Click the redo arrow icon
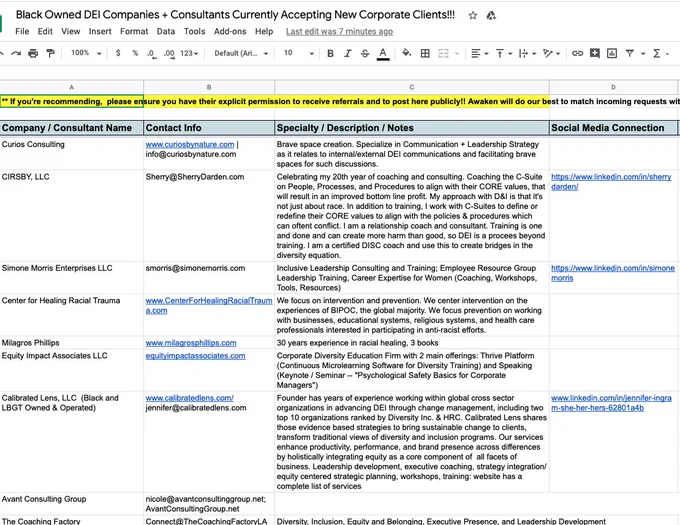The image size is (680, 525). coord(16,53)
